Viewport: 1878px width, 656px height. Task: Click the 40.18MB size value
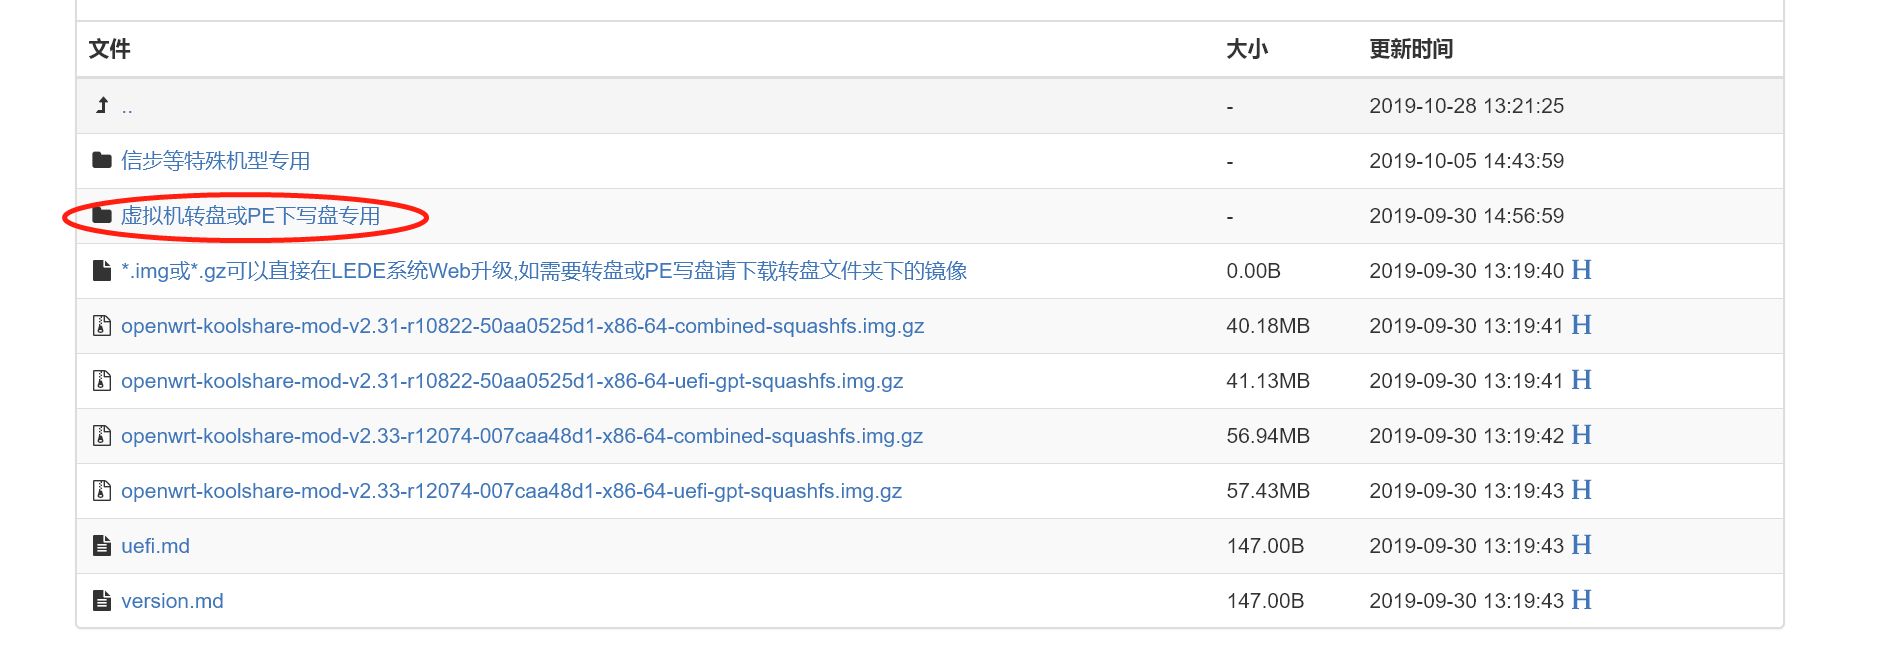coord(1268,326)
